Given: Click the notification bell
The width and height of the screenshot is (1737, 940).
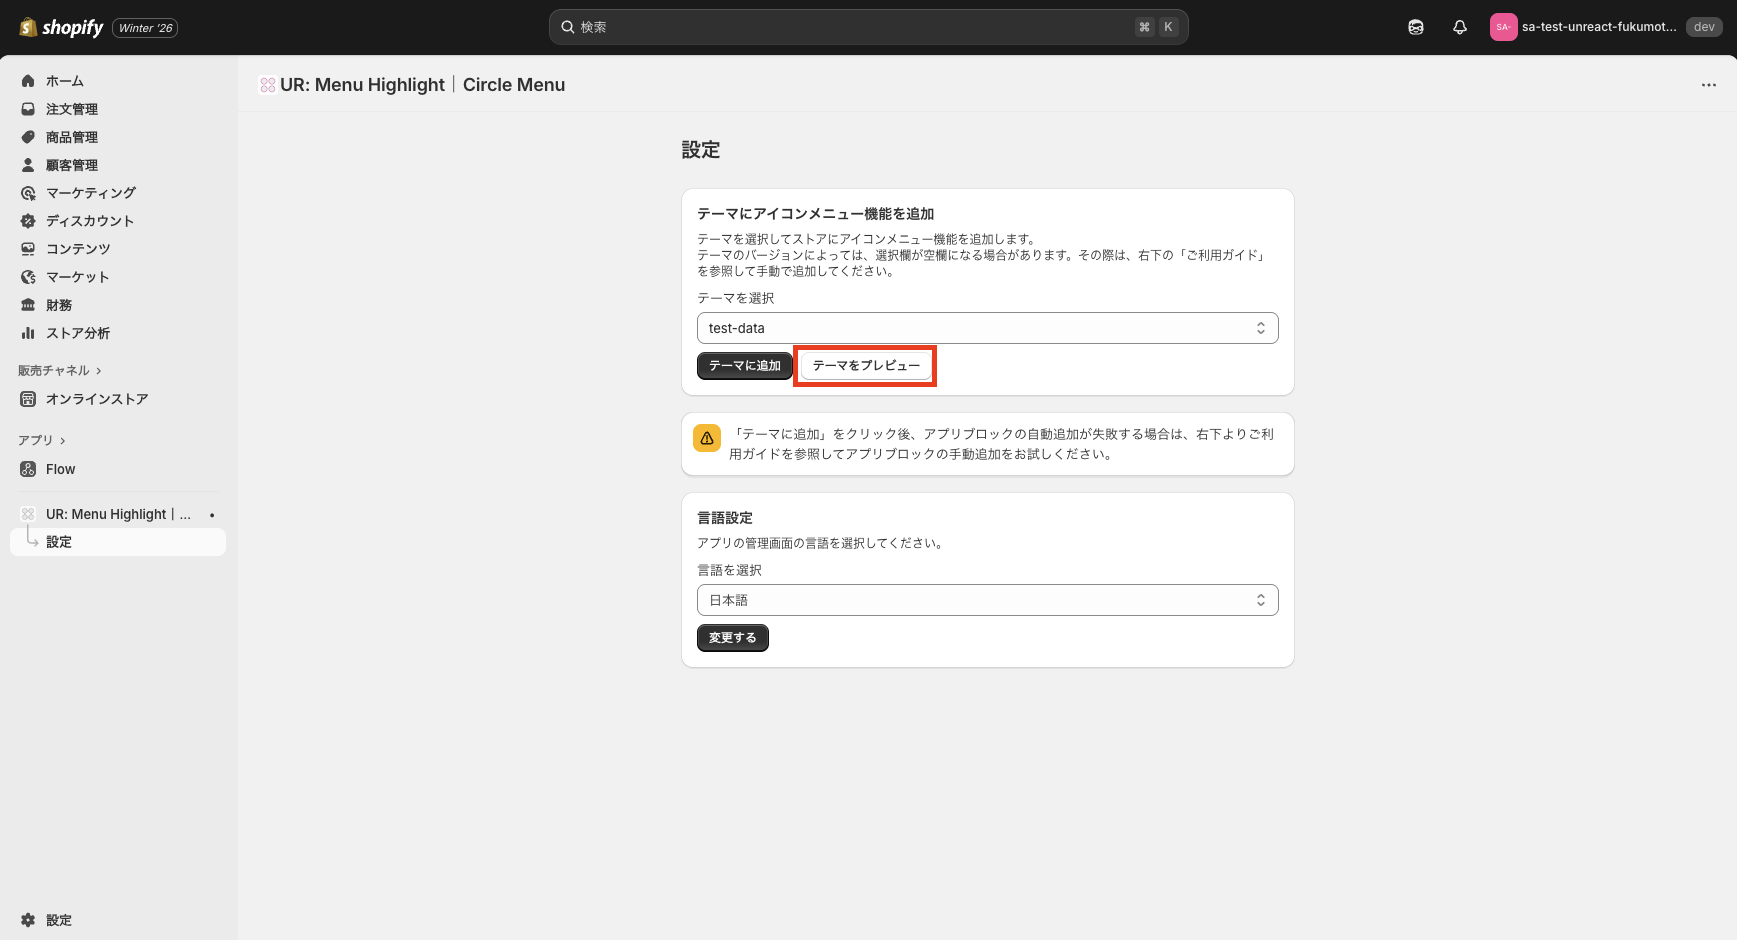Looking at the screenshot, I should pos(1459,27).
